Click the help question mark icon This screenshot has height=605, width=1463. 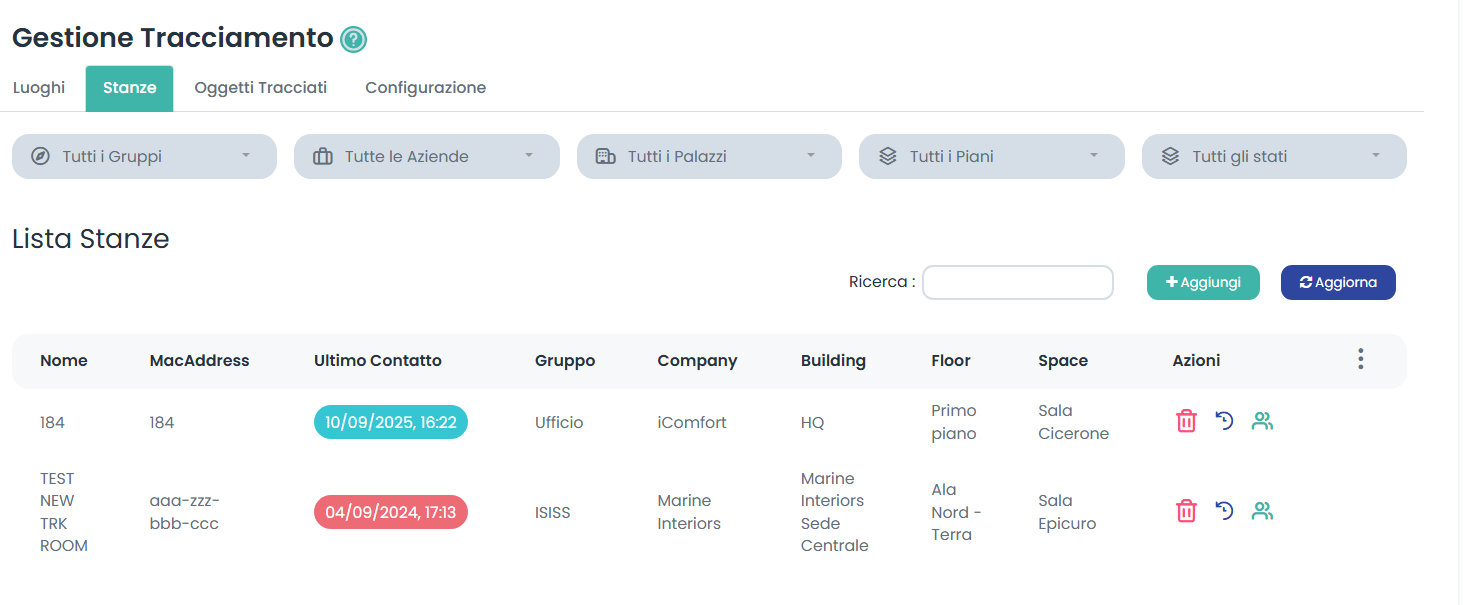(353, 39)
